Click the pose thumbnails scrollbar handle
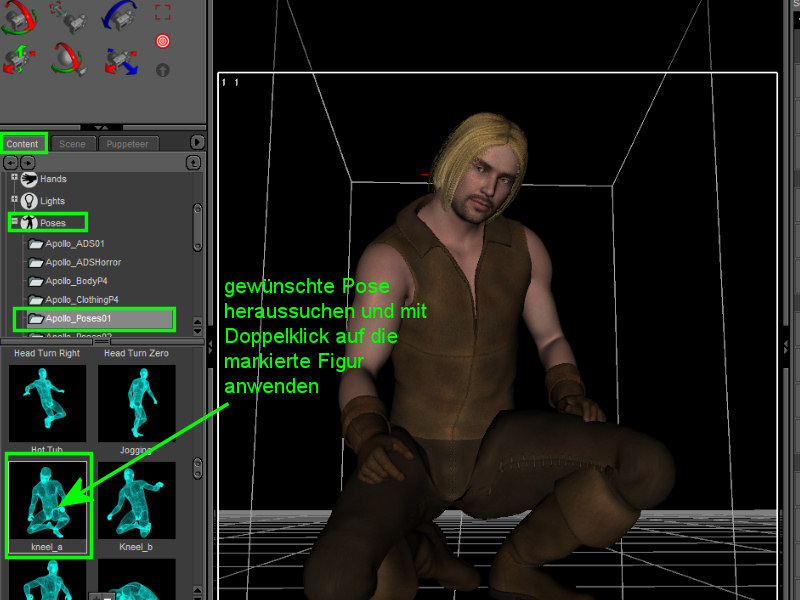Viewport: 800px width, 600px height. pyautogui.click(x=197, y=468)
